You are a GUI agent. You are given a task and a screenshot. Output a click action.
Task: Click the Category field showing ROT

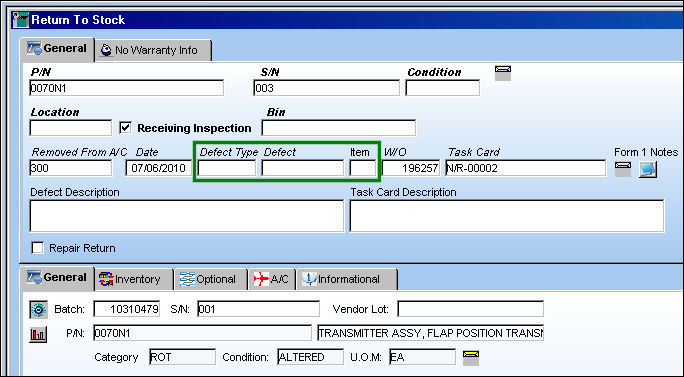tap(182, 357)
